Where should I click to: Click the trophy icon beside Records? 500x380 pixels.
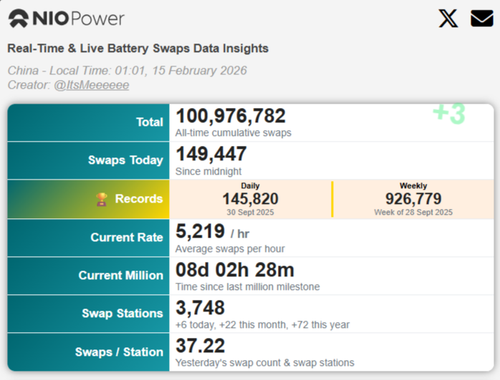click(x=102, y=199)
